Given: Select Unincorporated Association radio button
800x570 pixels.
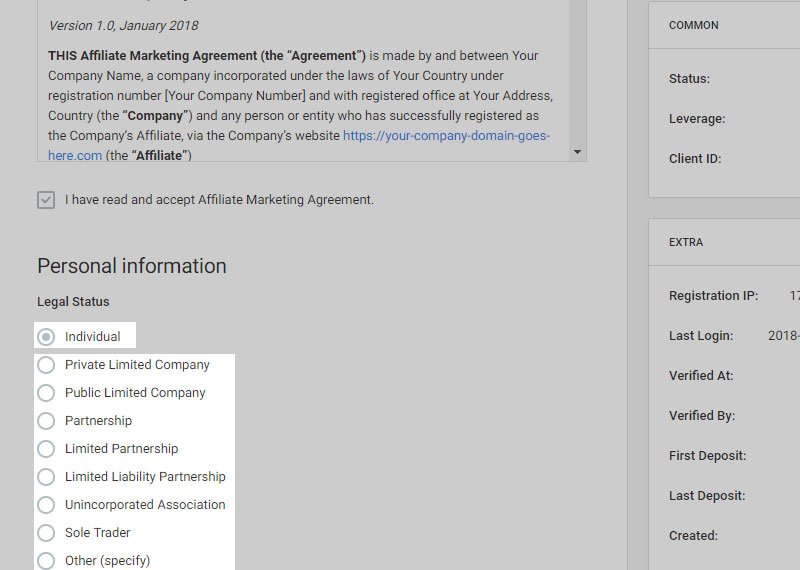Looking at the screenshot, I should pos(46,505).
